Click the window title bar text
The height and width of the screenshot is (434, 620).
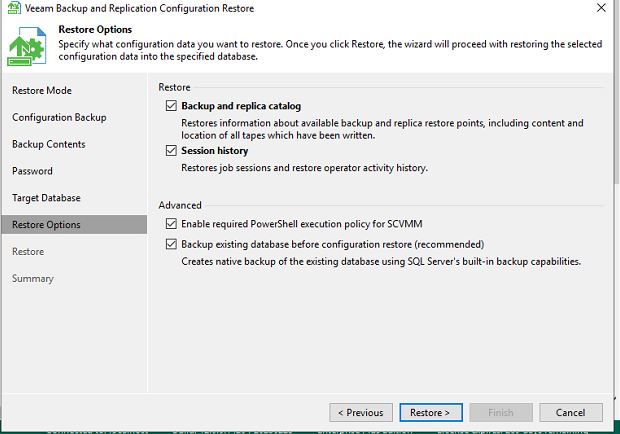point(139,8)
